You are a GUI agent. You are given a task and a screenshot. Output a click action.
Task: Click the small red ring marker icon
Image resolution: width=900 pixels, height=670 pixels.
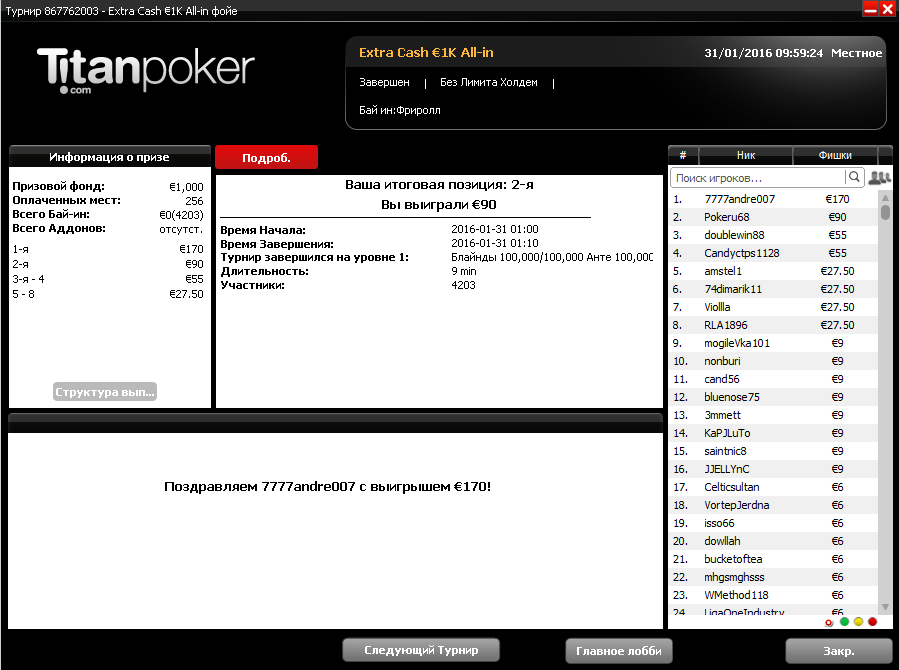829,623
